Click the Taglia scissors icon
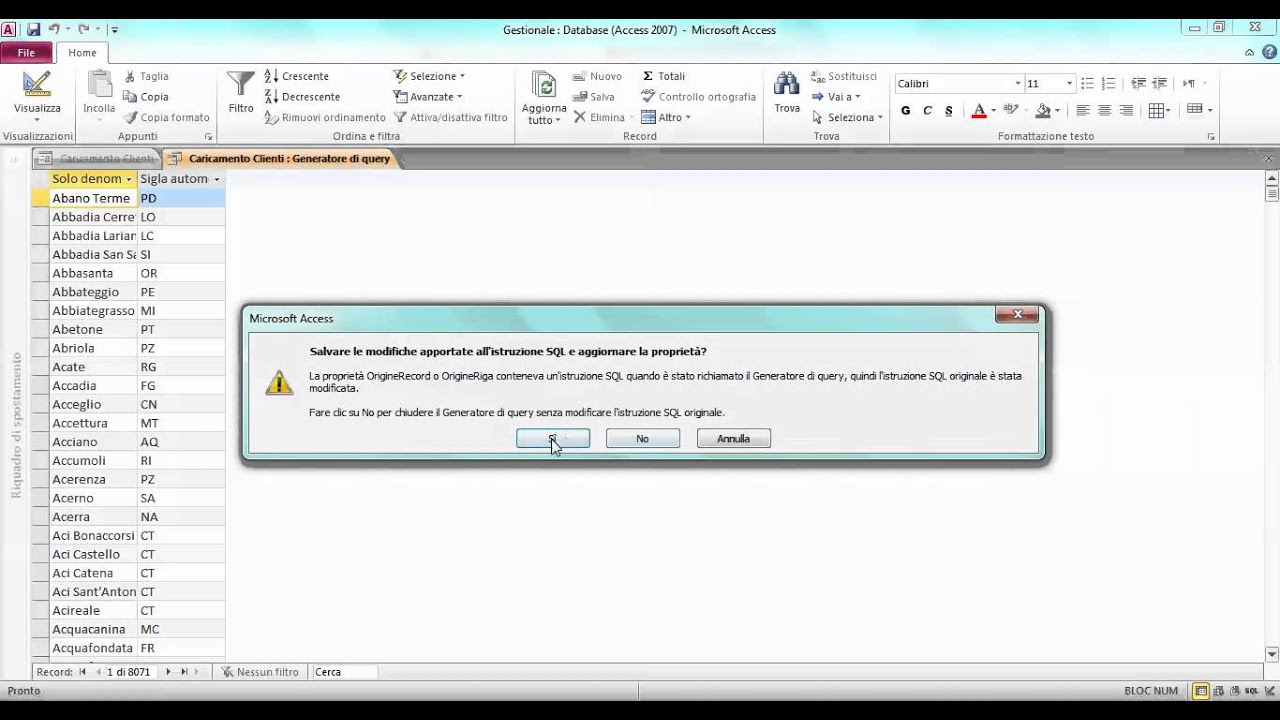1280x720 pixels. (130, 76)
